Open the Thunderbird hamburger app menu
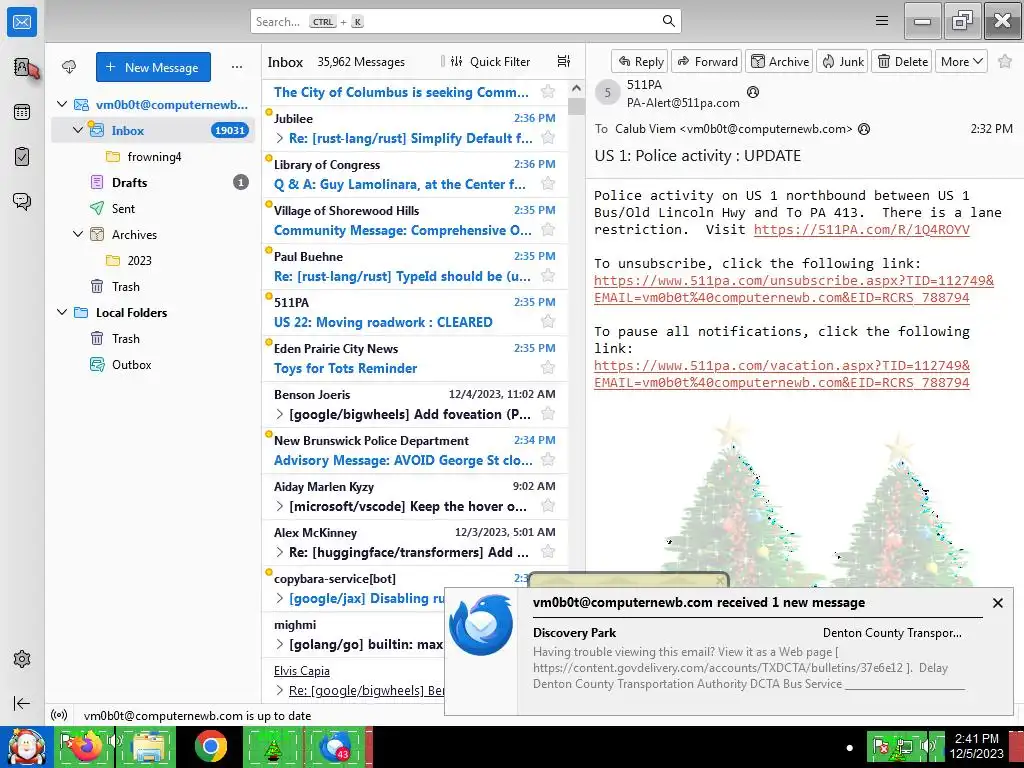This screenshot has height=768, width=1024. coord(882,21)
